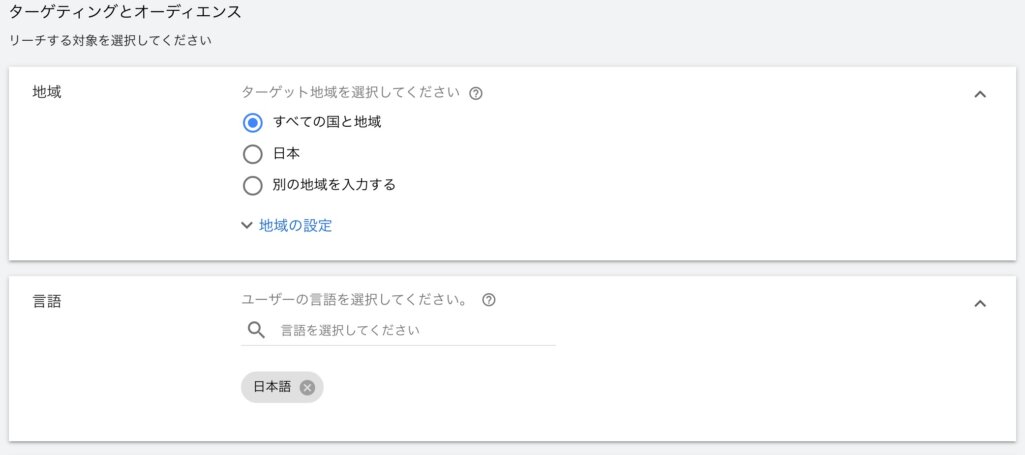Expand the down chevron before 地域の設定
The image size is (1025, 455).
pos(247,226)
